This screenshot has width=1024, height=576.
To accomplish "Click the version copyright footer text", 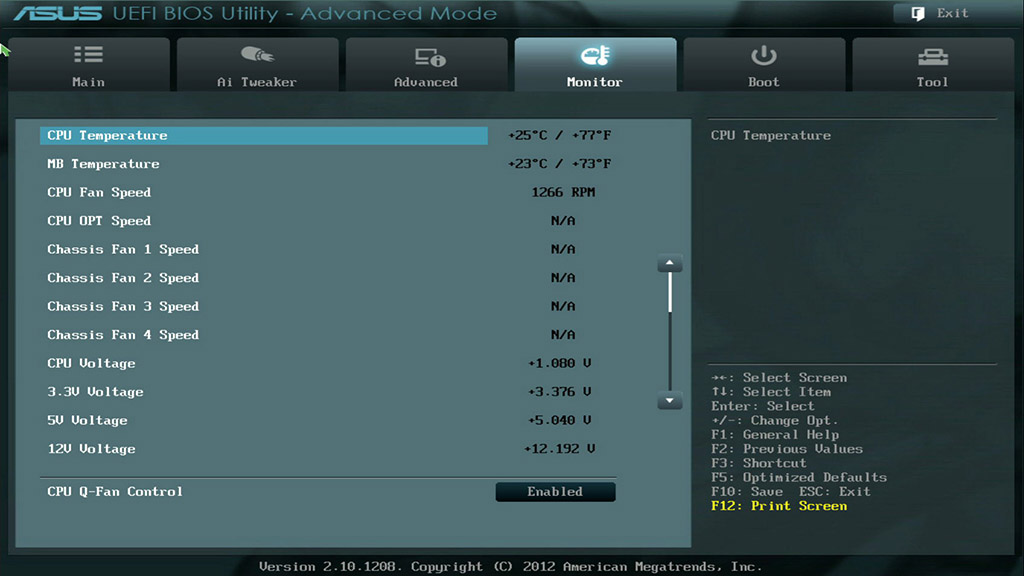I will tap(511, 566).
